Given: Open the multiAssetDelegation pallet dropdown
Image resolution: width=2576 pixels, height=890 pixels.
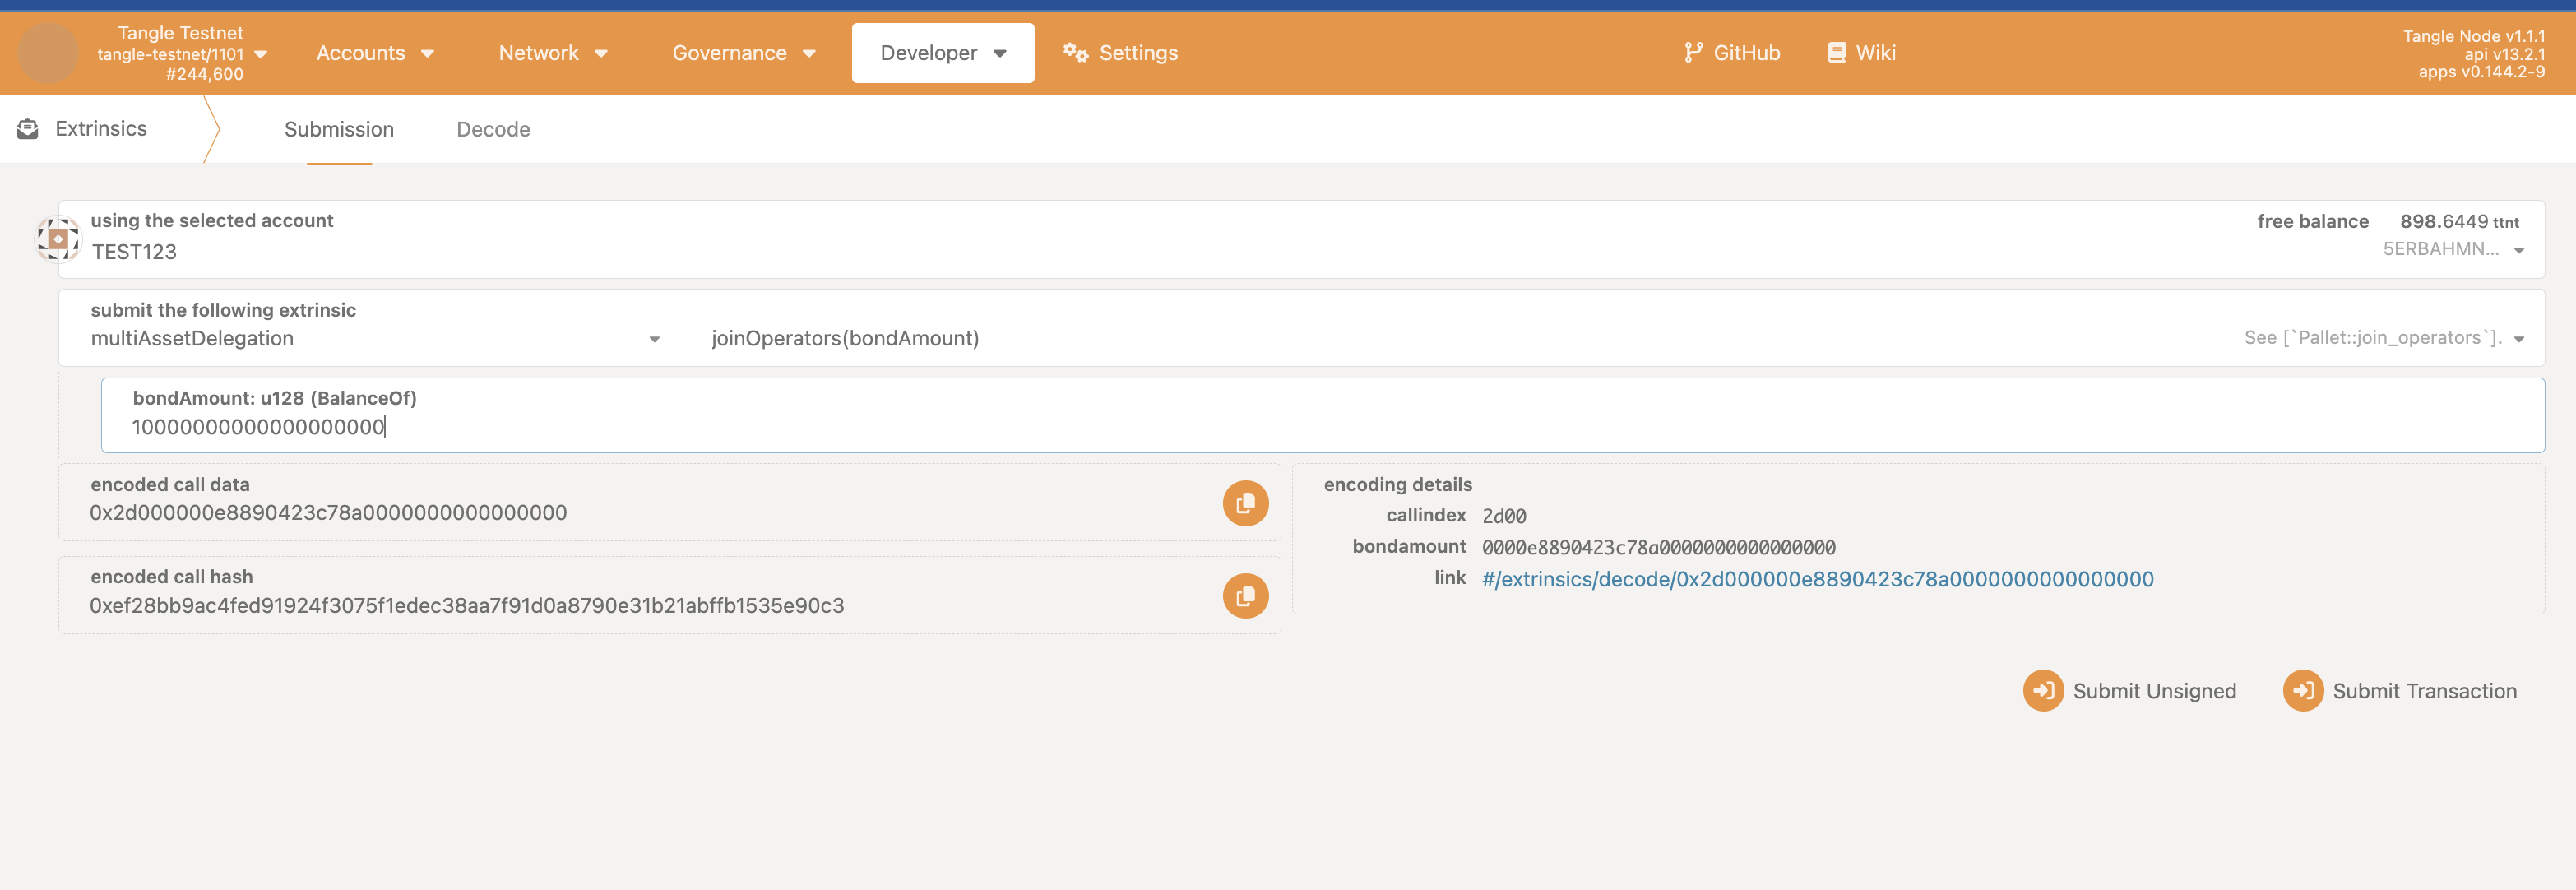Looking at the screenshot, I should [x=654, y=339].
